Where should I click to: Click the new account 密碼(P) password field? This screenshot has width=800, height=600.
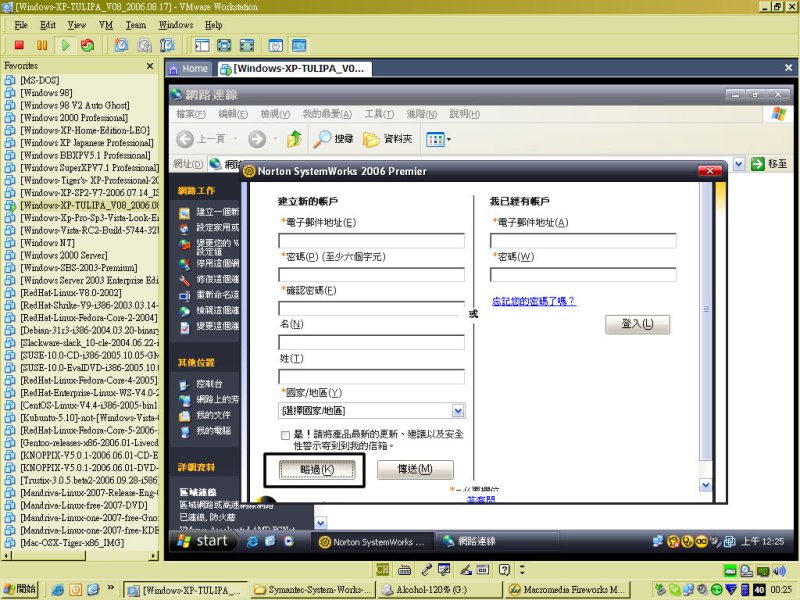[371, 274]
